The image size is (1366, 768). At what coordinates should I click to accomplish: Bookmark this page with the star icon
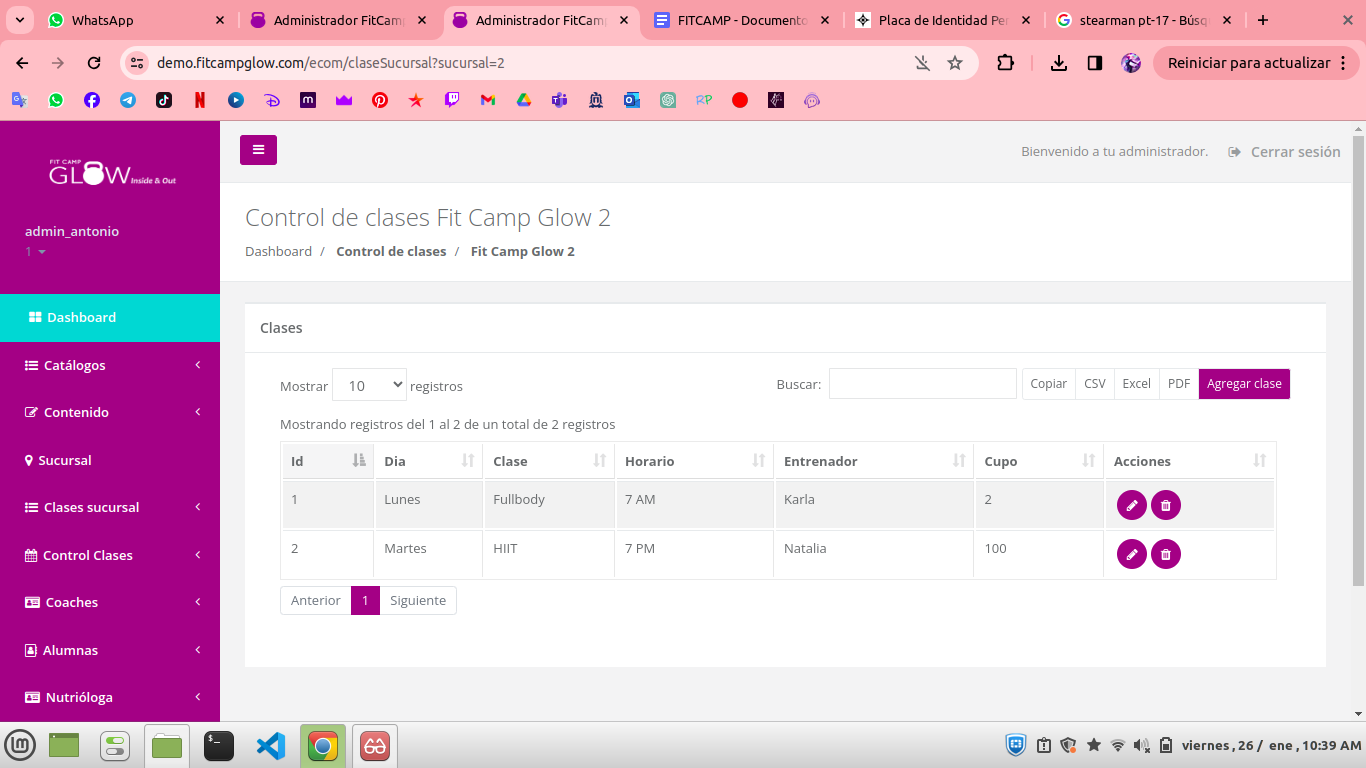[x=955, y=63]
